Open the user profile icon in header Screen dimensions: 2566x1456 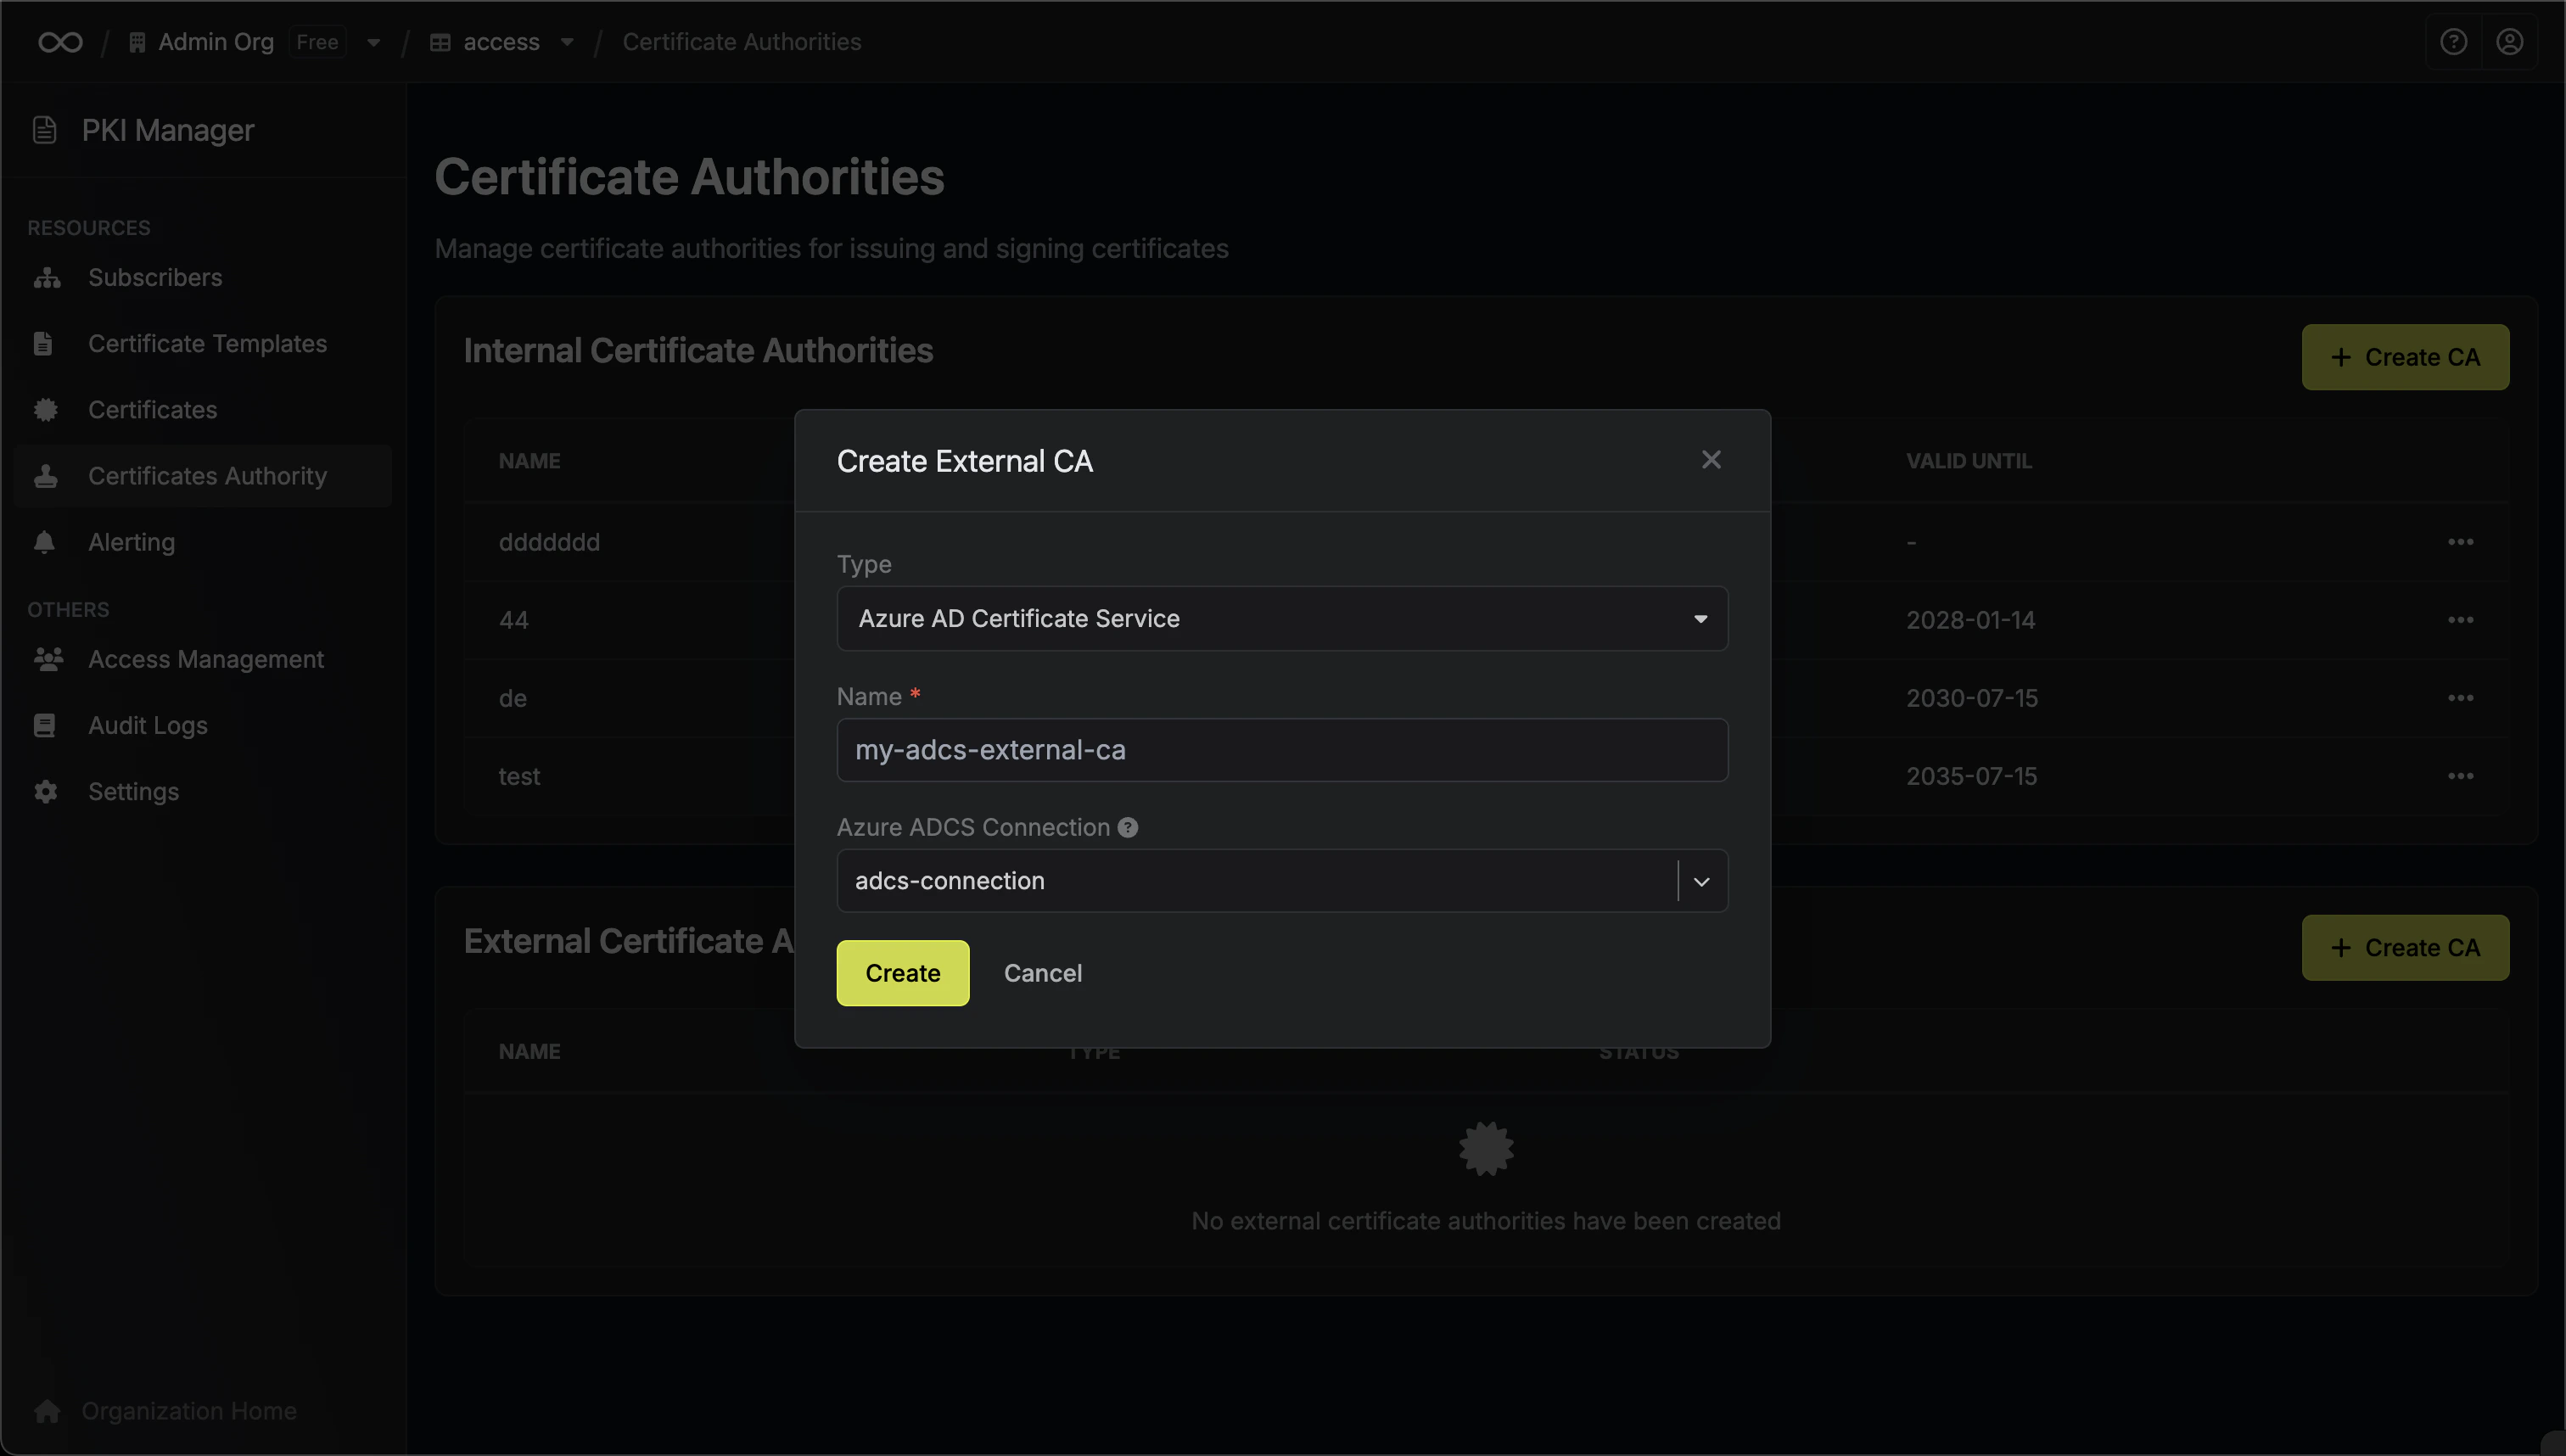pos(2509,42)
